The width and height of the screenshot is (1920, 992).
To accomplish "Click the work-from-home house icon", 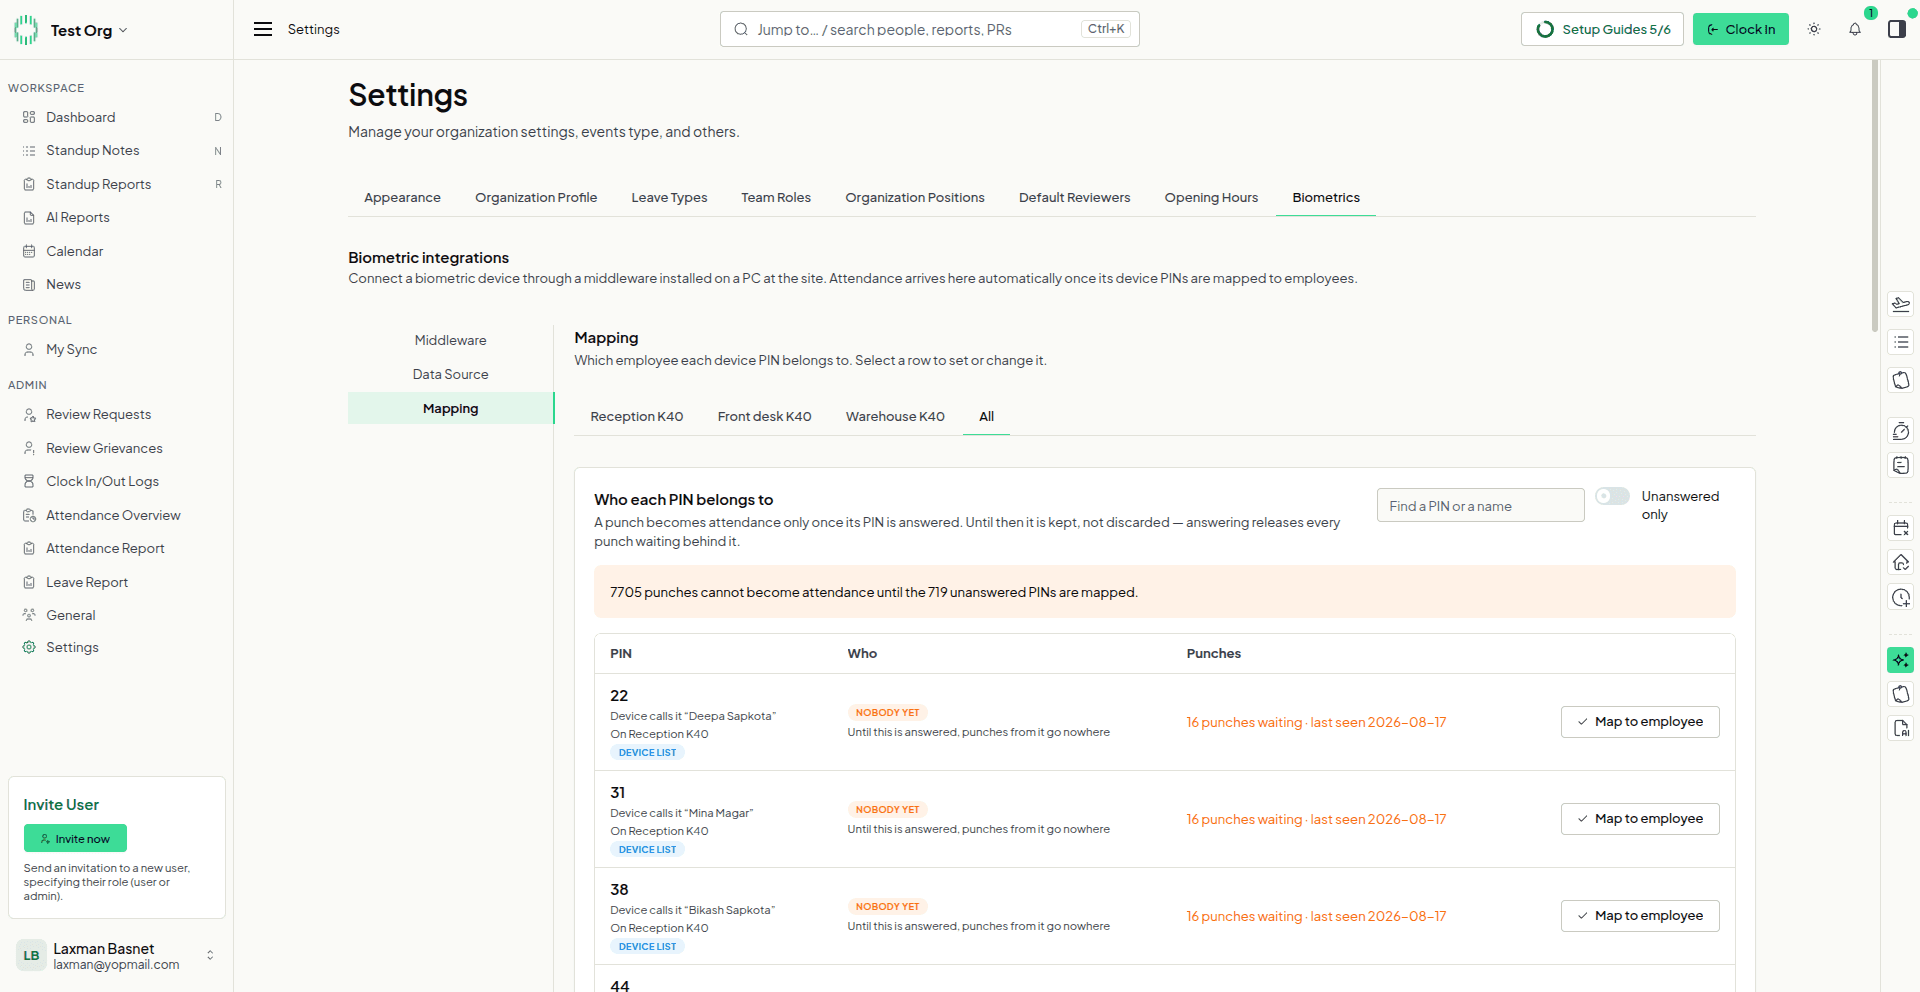I will coord(1901,562).
